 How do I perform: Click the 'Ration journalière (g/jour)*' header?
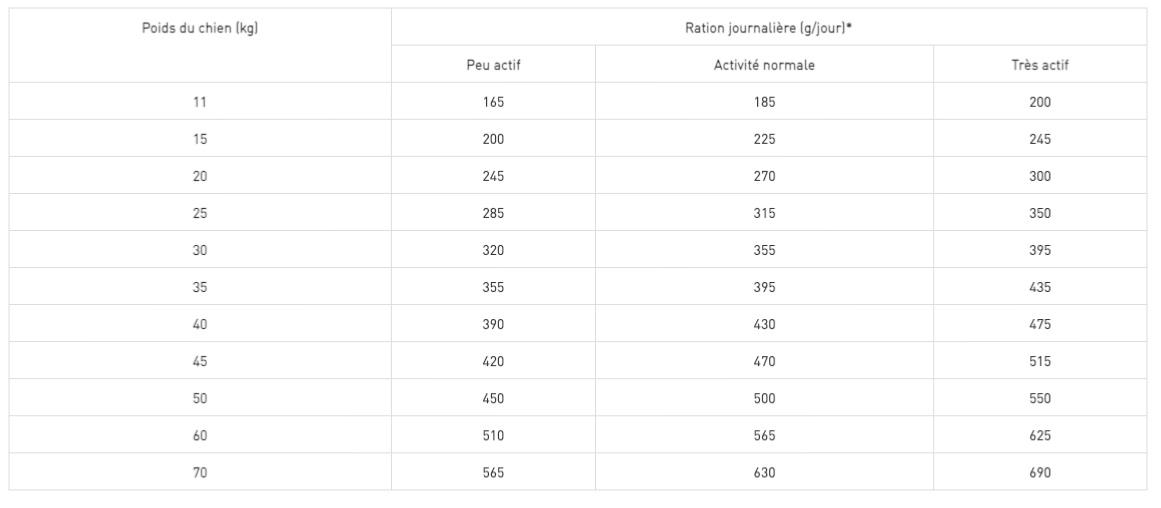pyautogui.click(x=768, y=28)
